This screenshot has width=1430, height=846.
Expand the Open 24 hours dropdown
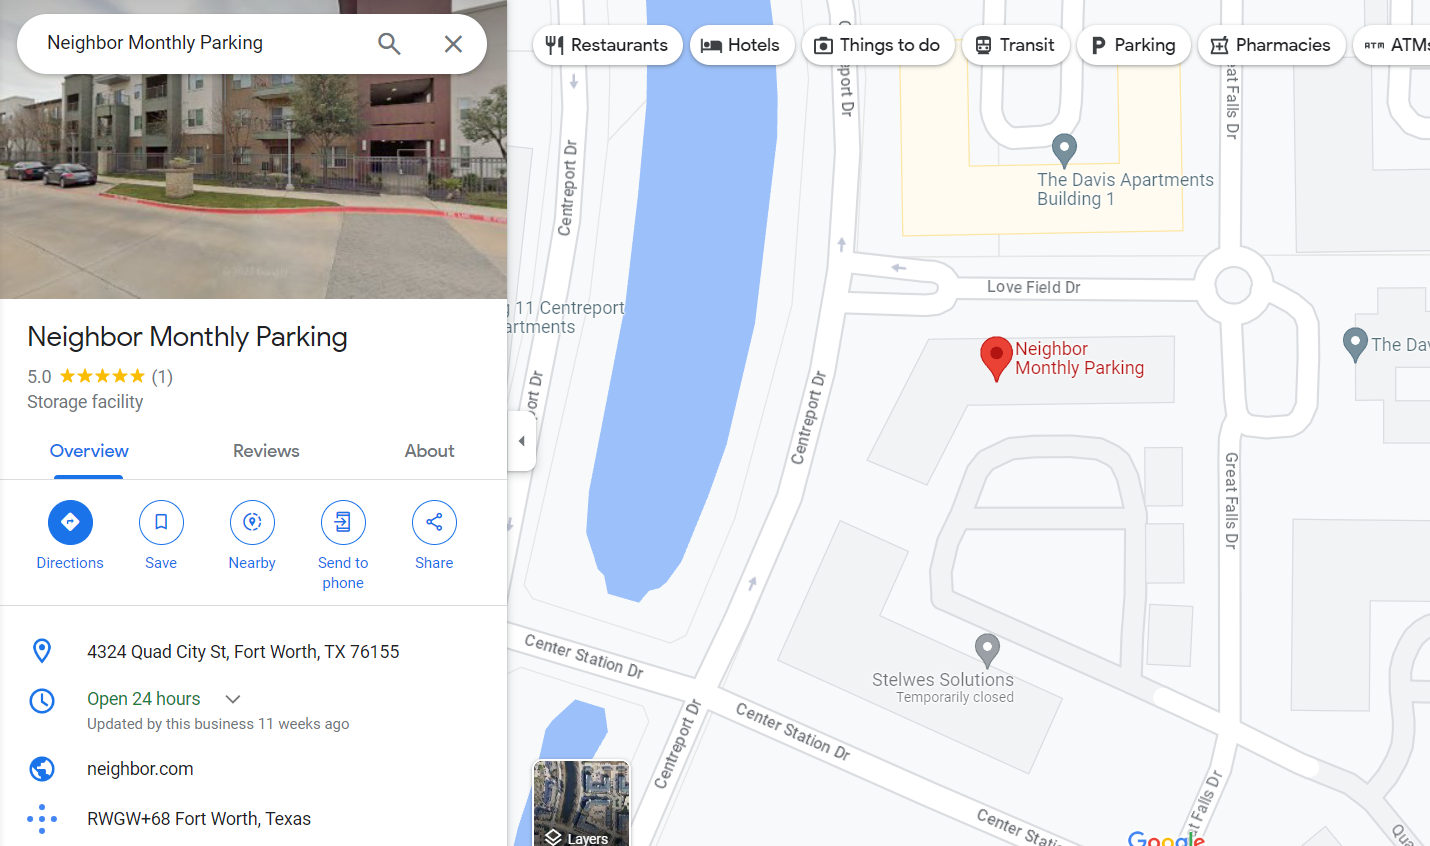point(233,699)
